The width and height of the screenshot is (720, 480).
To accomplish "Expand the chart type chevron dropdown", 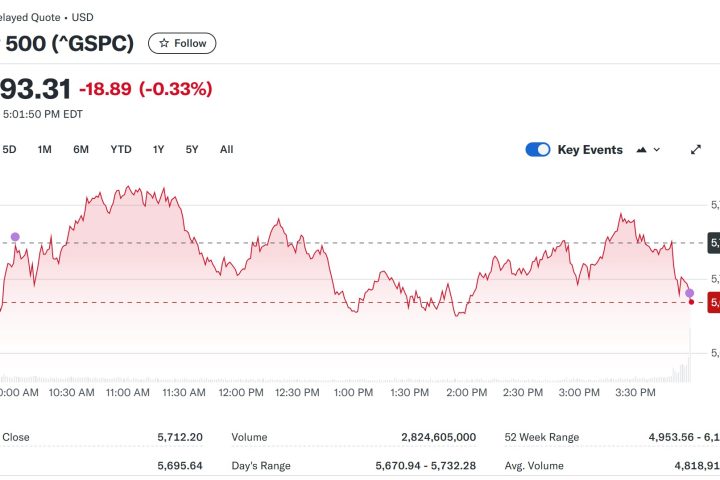I will tap(657, 150).
